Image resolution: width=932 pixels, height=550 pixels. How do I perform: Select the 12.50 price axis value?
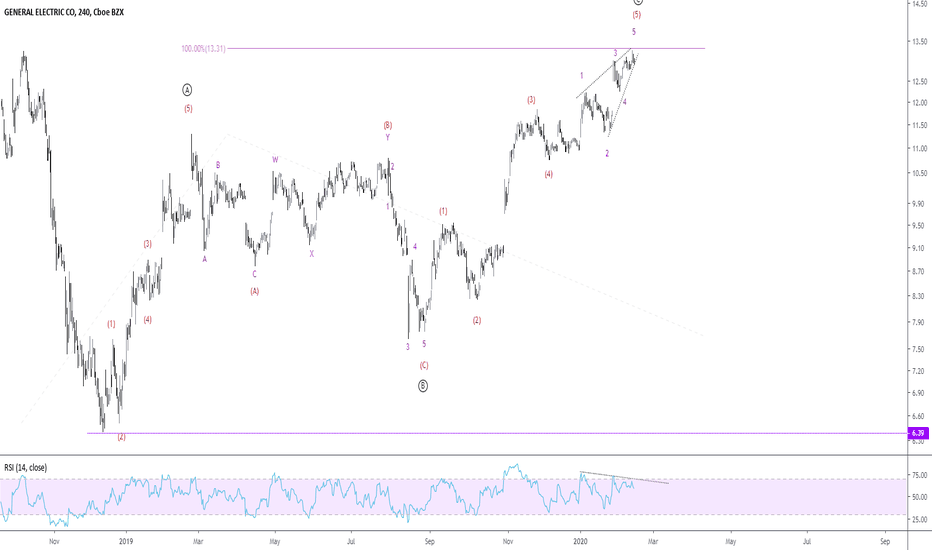(920, 81)
